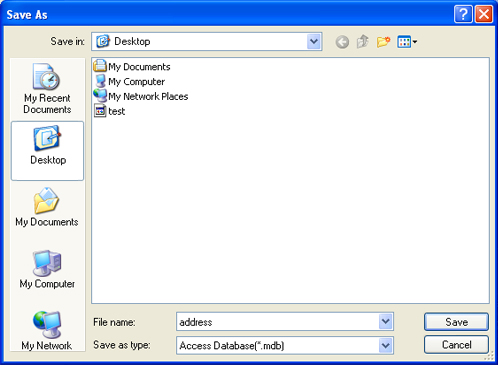Click the Cancel button
This screenshot has width=498, height=365.
point(456,344)
